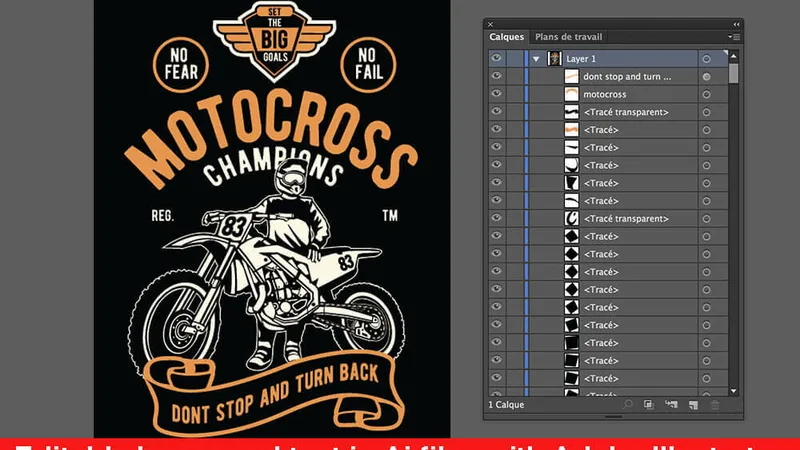
Task: Hide Layer 1 with its eye icon
Action: pyautogui.click(x=496, y=58)
